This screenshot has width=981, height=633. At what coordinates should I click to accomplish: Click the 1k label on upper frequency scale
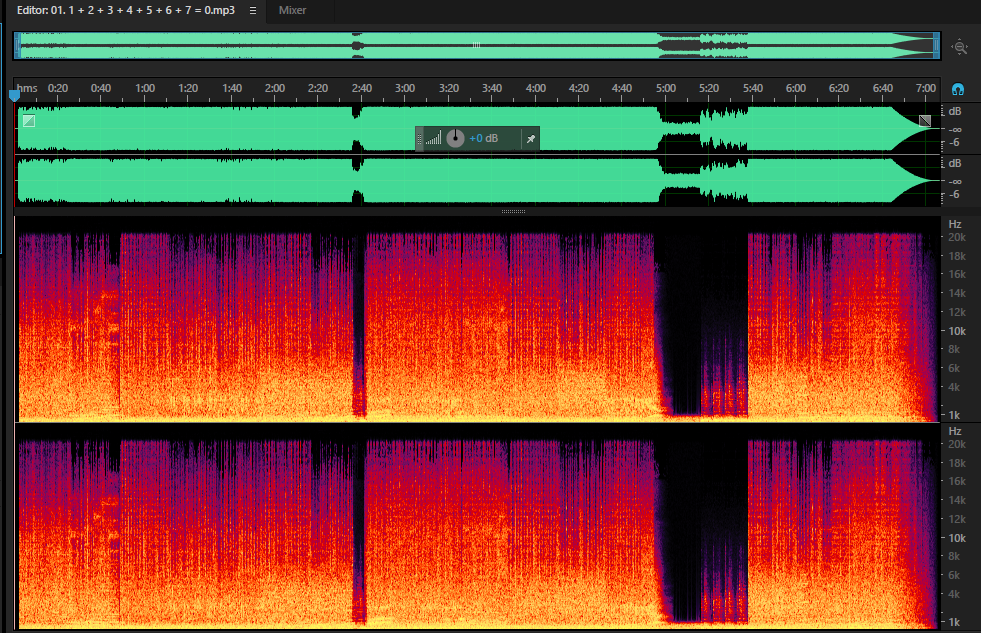click(954, 415)
